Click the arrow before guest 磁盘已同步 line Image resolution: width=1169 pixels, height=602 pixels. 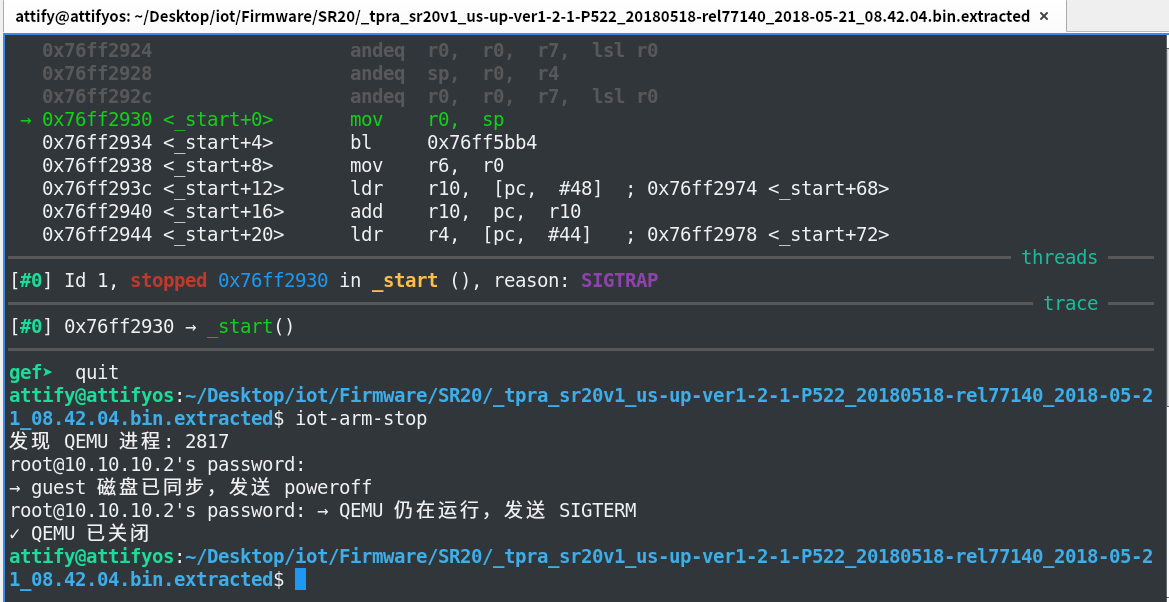15,488
